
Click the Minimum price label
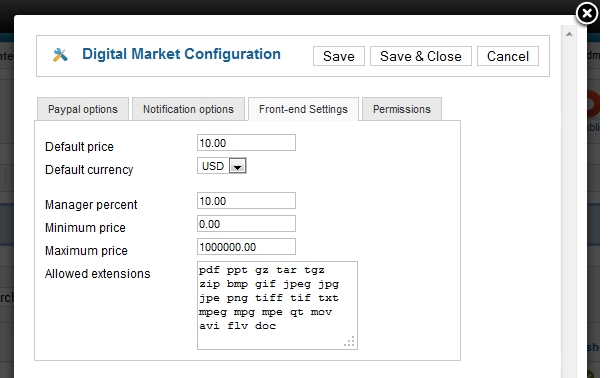tap(85, 228)
